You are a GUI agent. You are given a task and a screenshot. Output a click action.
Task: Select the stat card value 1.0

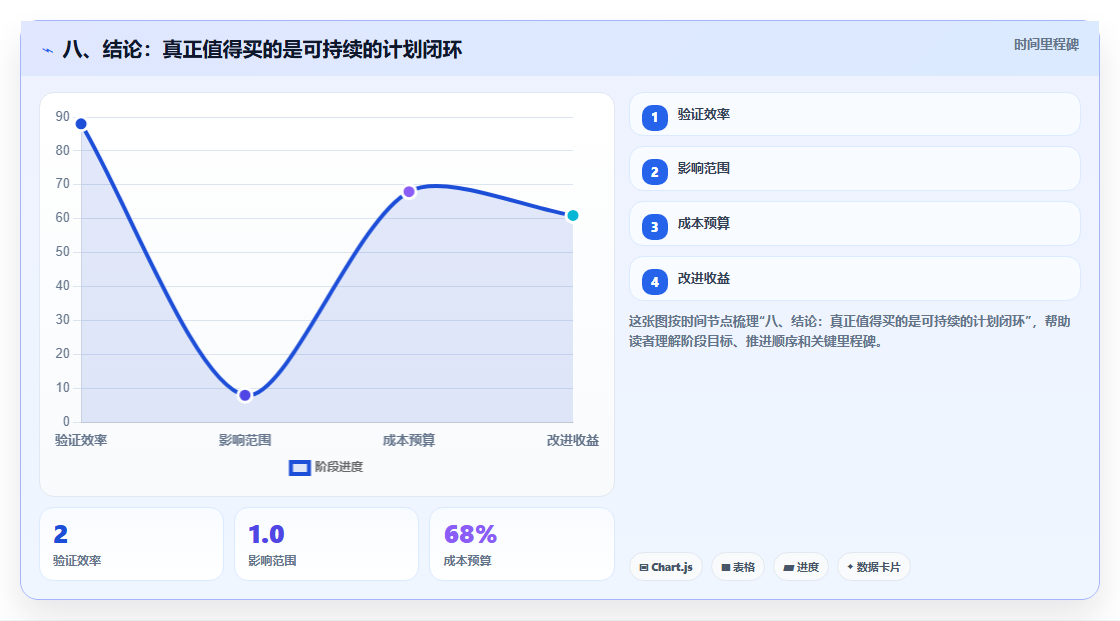[266, 535]
